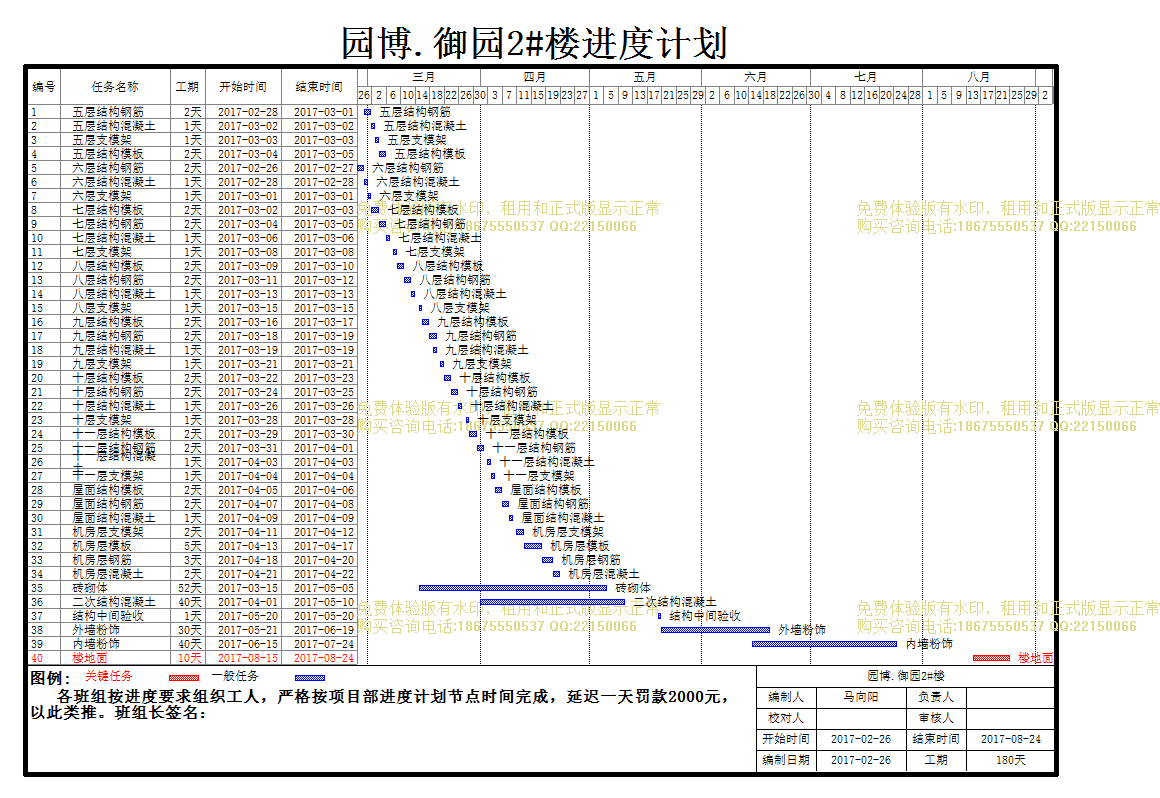Click the chart title 园博.御园2#楼进度计划
Viewport: 1160px width, 798px height.
[x=534, y=43]
